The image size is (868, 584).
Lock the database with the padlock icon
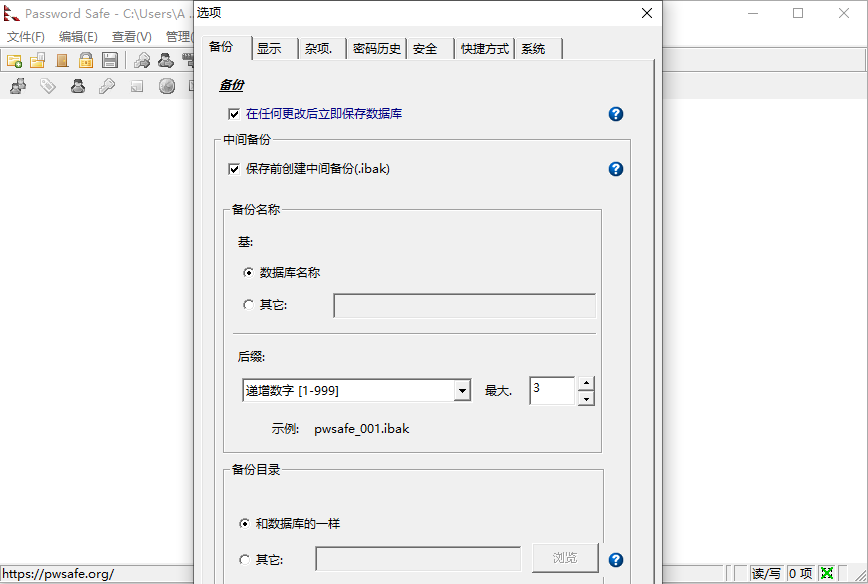click(x=86, y=60)
